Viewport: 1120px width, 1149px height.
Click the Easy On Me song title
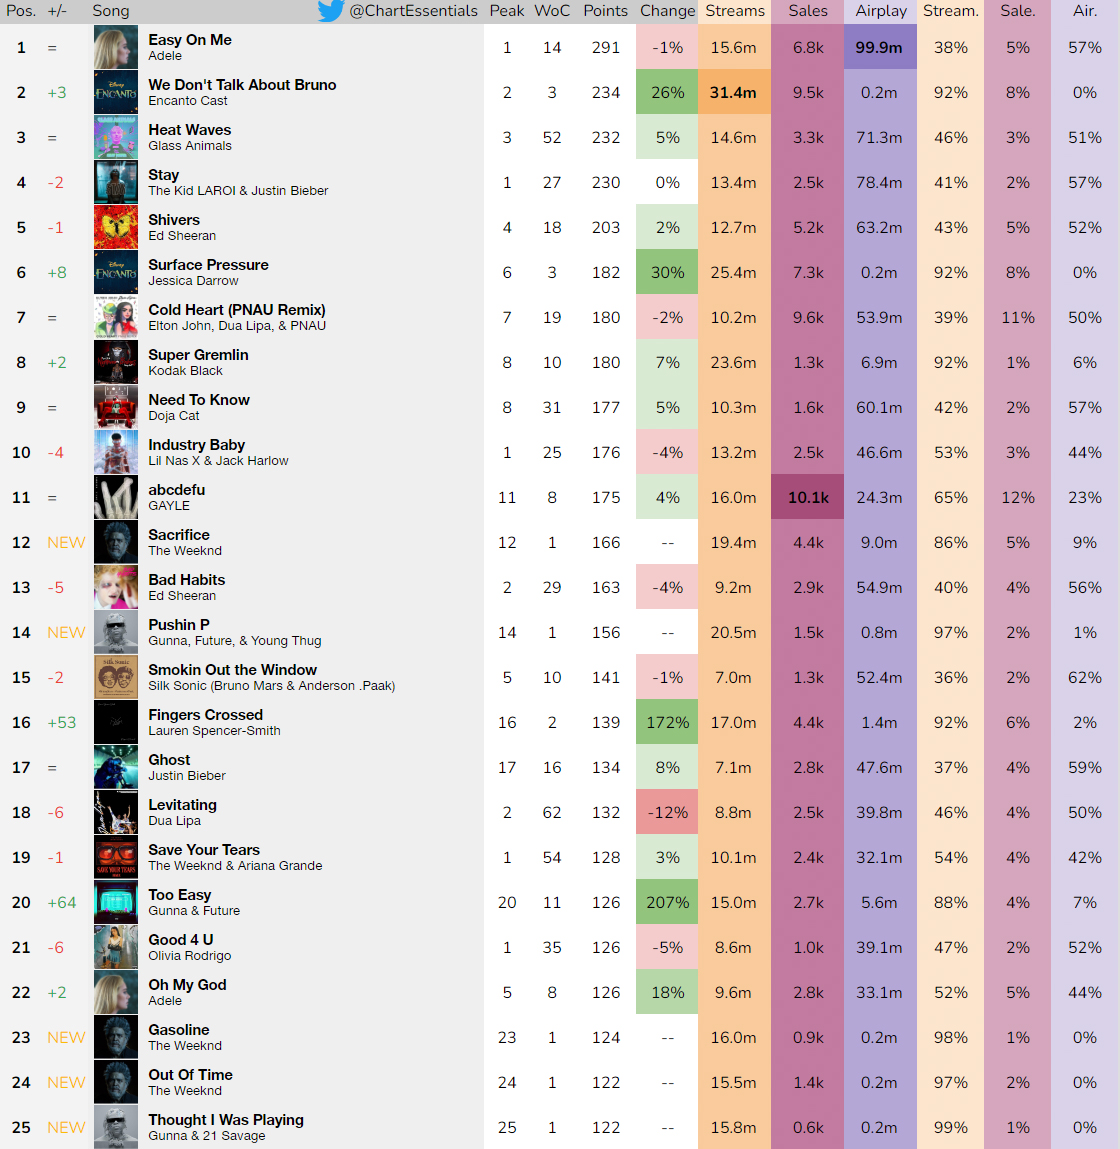(x=190, y=40)
